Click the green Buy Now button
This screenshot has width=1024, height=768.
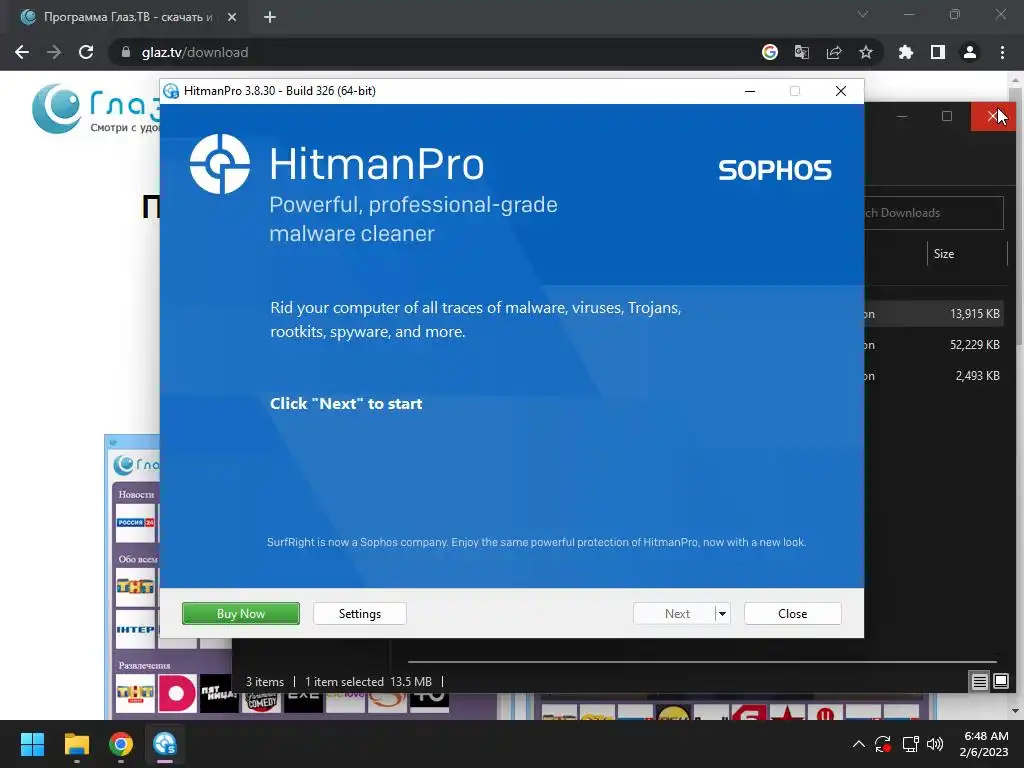click(x=240, y=613)
